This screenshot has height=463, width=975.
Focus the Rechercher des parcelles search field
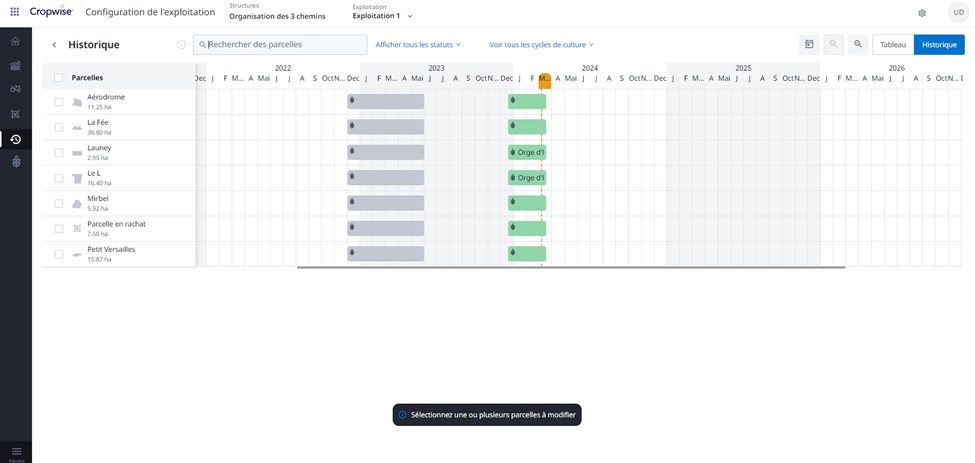coord(284,45)
